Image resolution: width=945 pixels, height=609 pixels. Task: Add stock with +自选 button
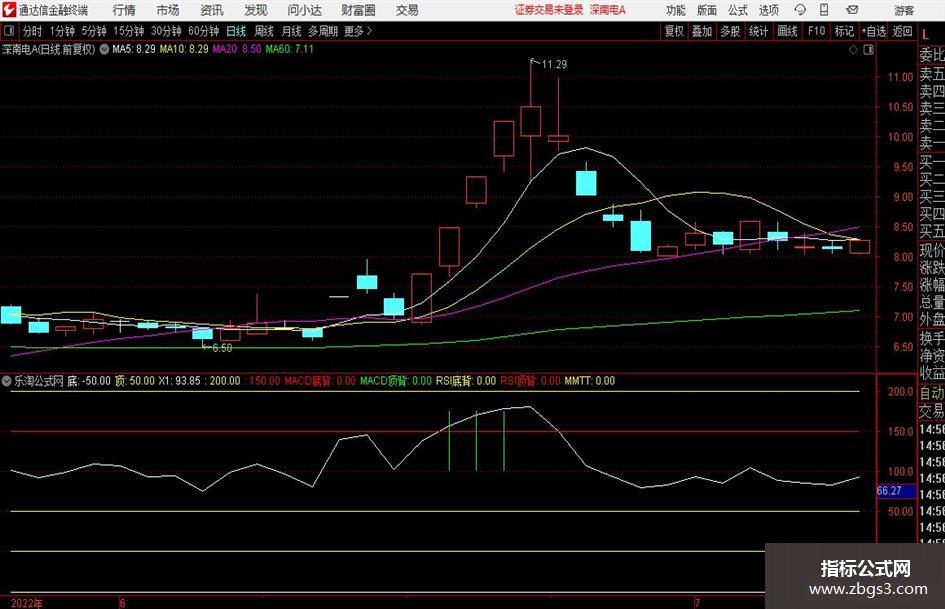point(873,31)
